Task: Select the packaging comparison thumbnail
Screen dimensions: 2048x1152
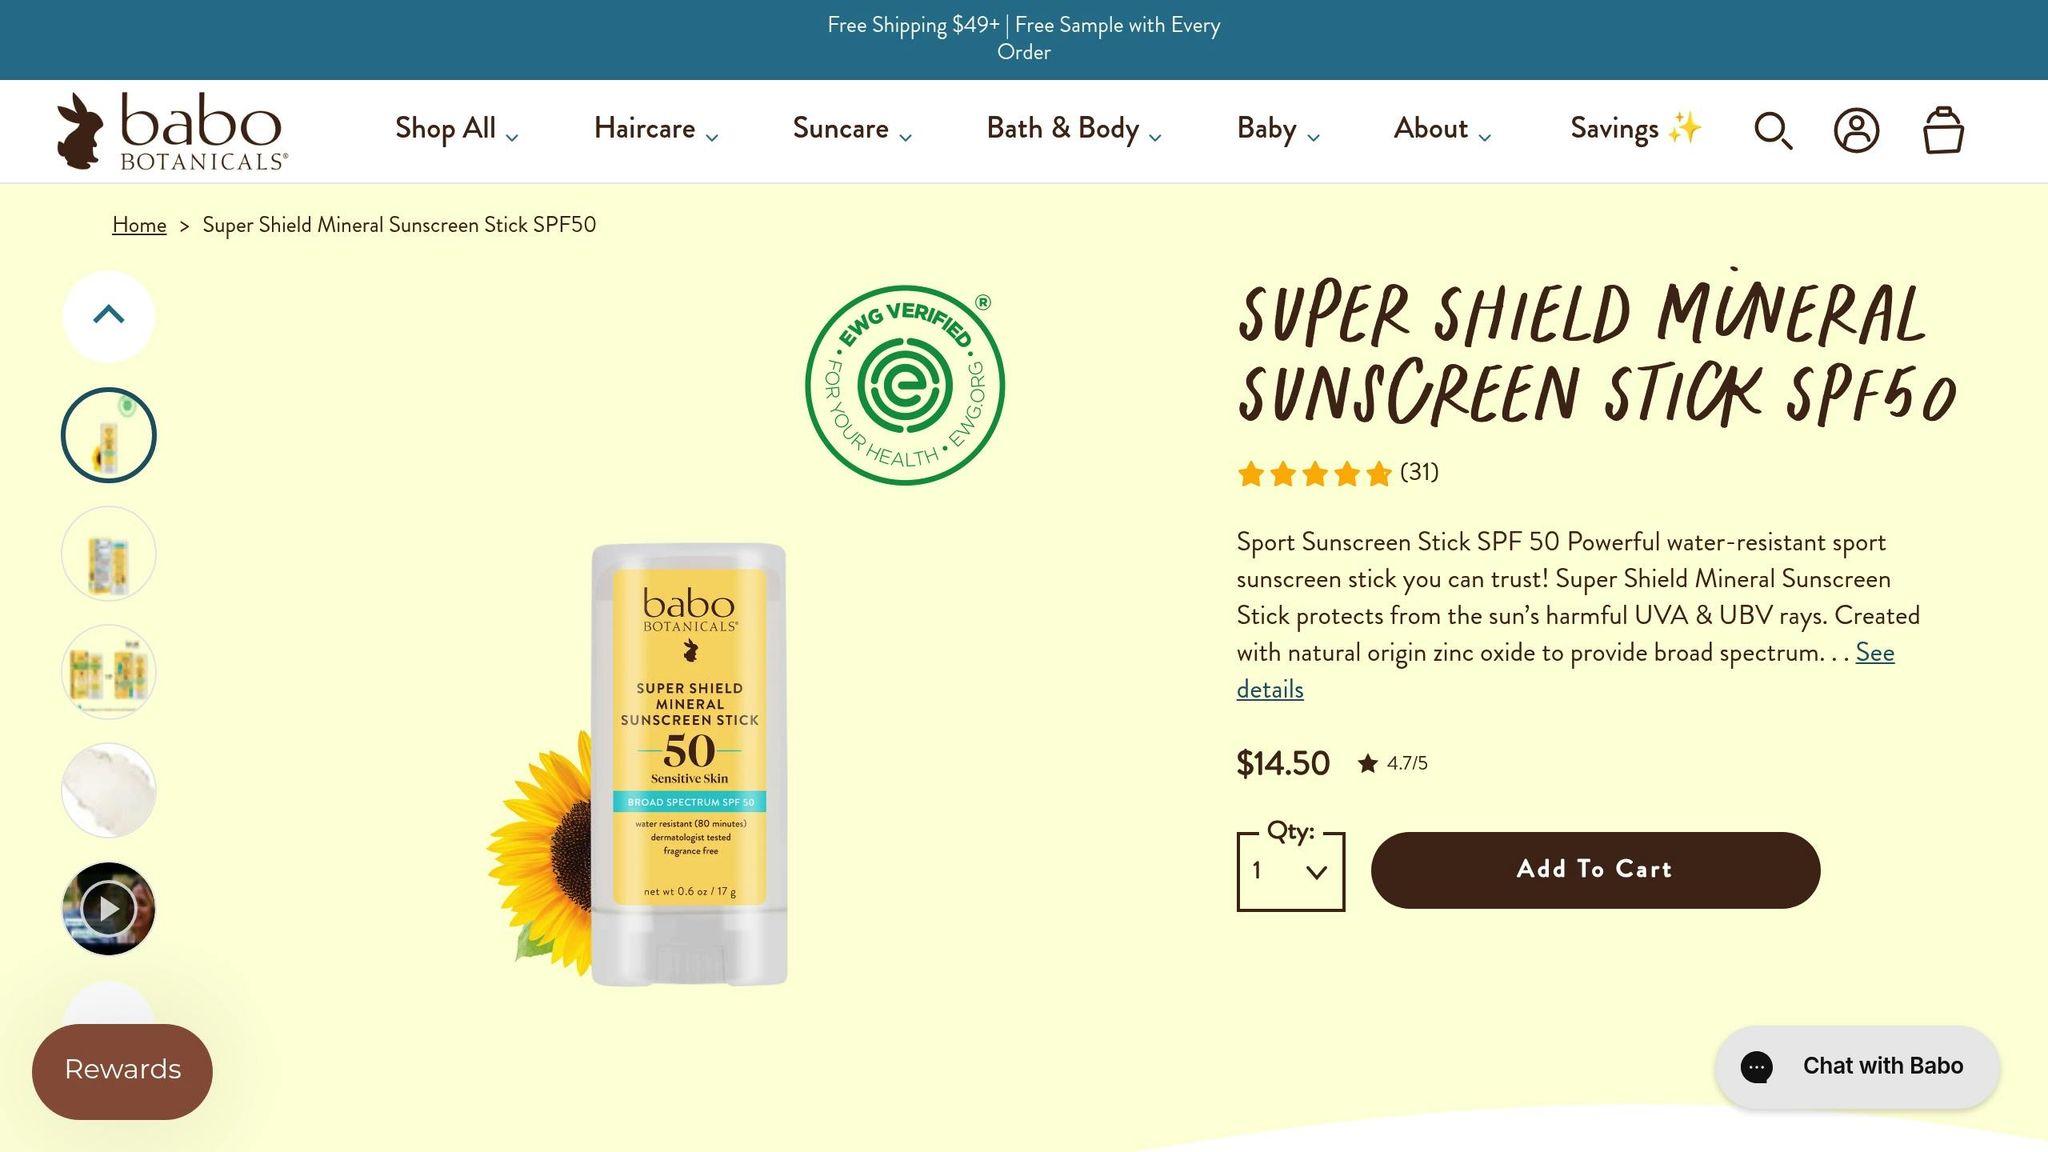Action: [x=108, y=671]
